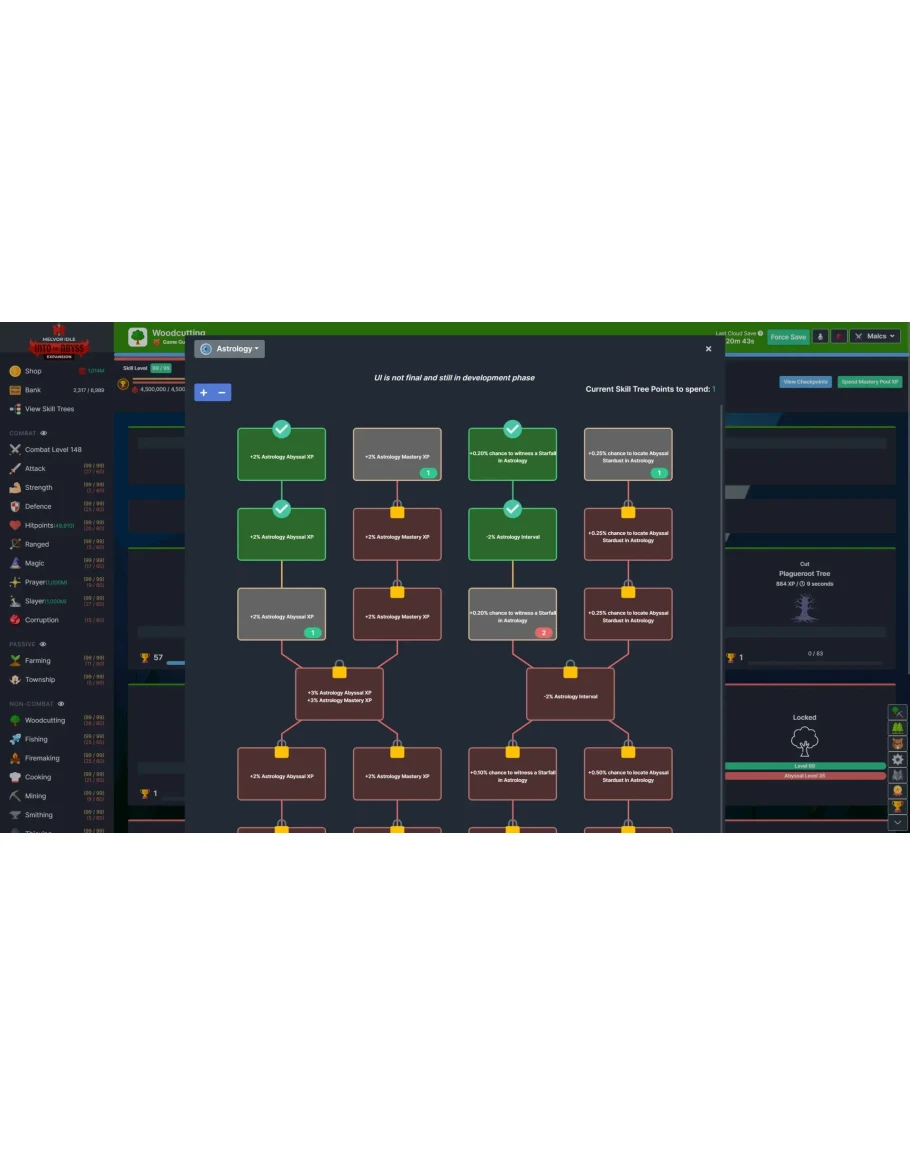
Task: Click View Skill Trees icon in sidebar
Action: pos(15,409)
